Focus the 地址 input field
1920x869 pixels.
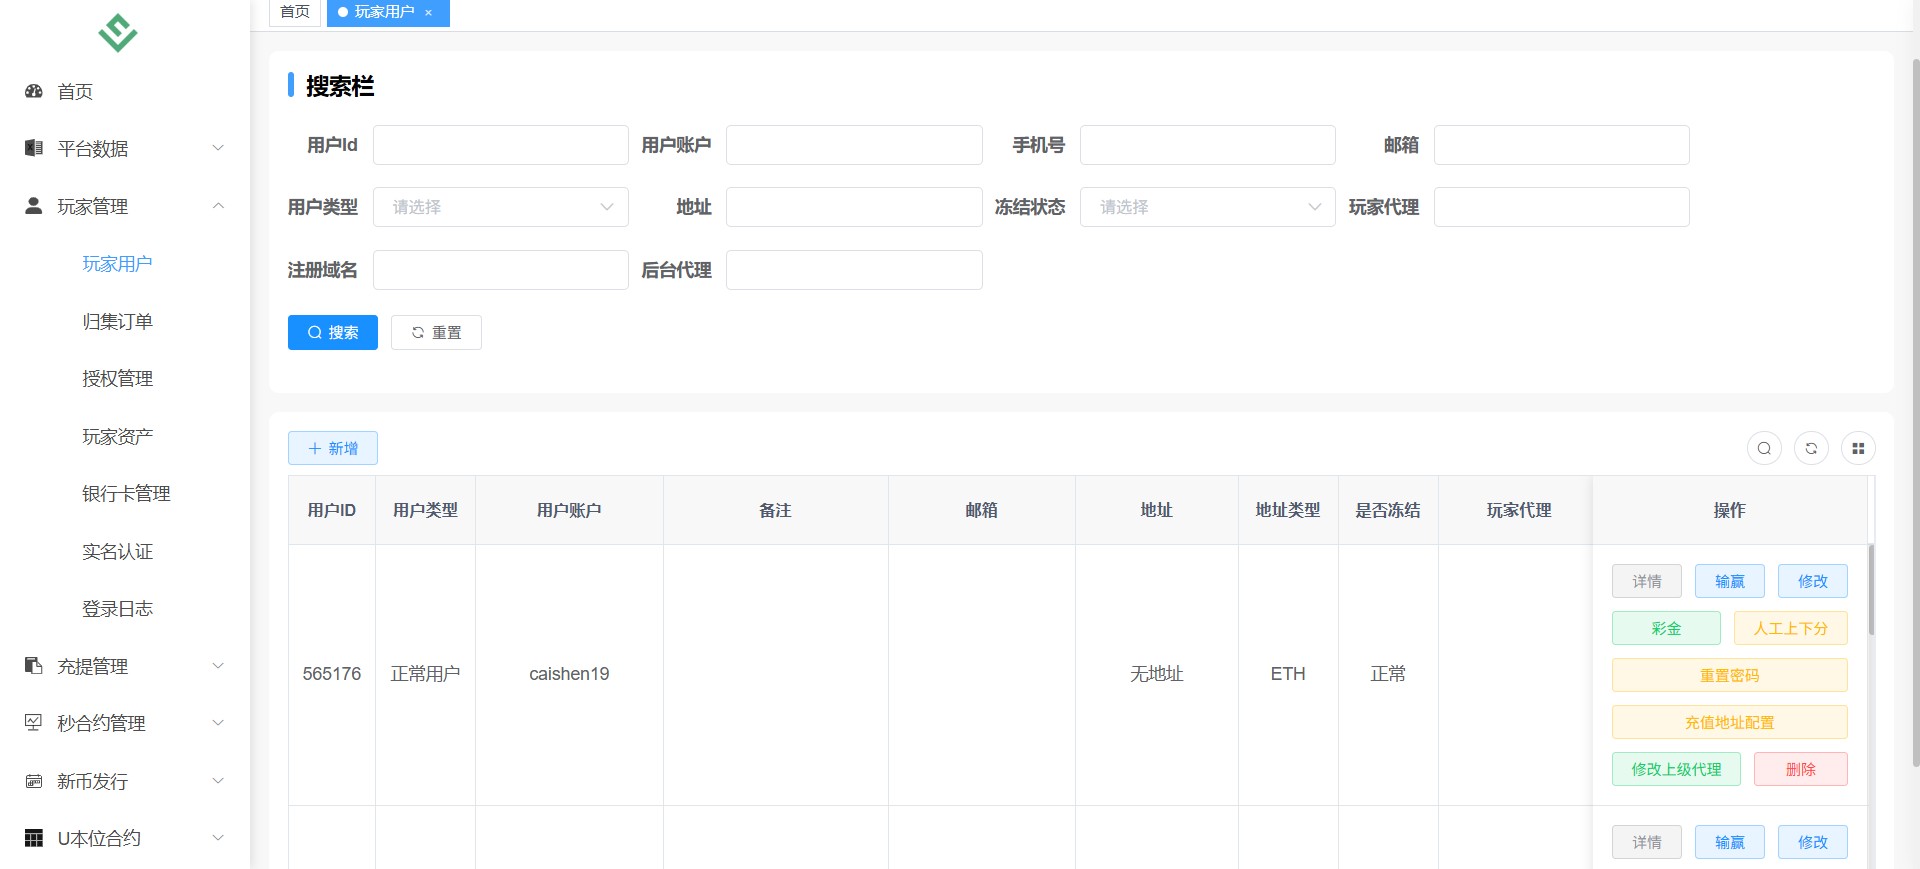pyautogui.click(x=854, y=207)
